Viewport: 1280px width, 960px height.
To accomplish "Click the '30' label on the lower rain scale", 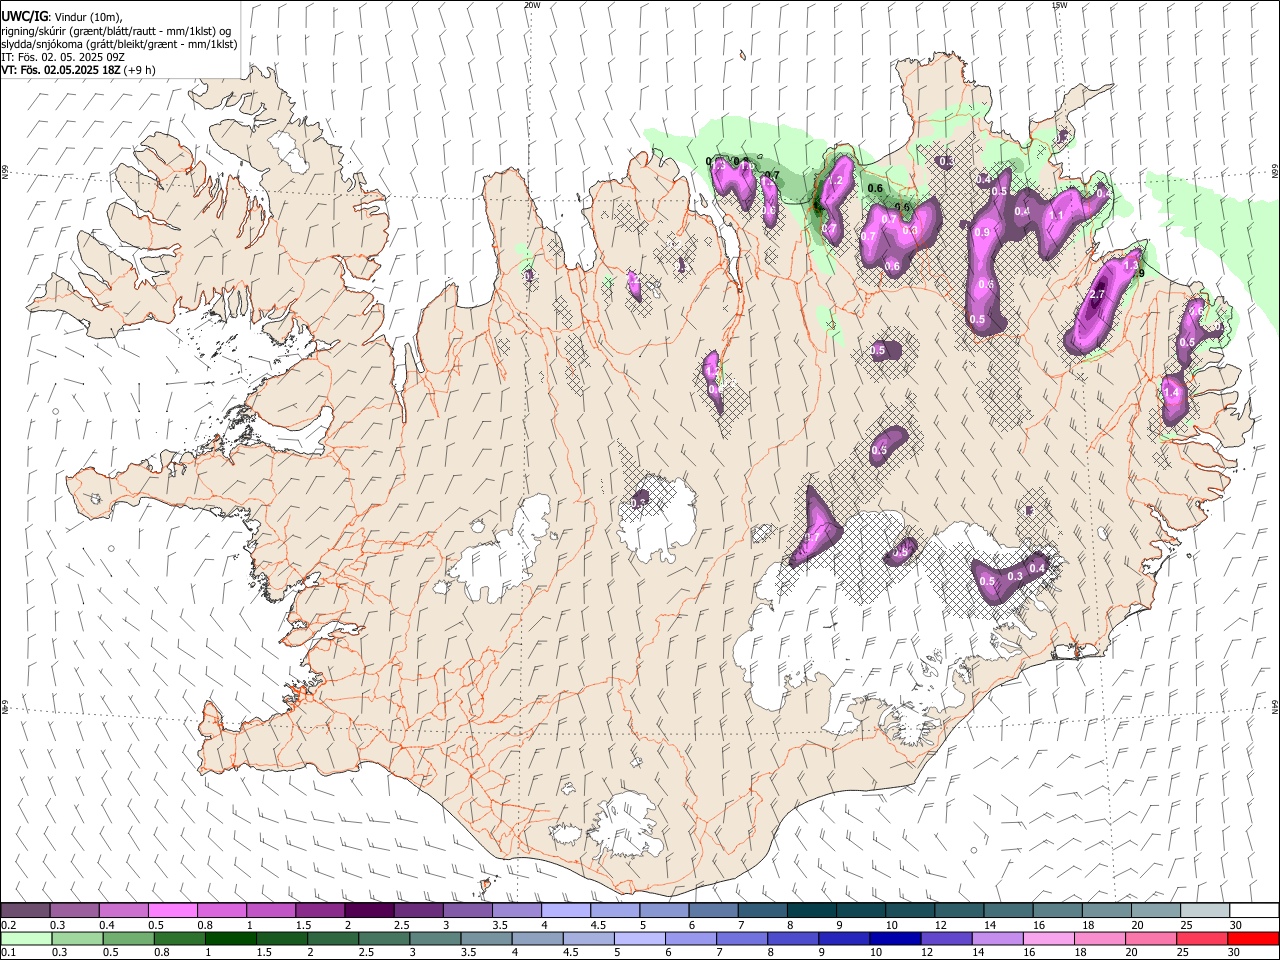I will tap(1236, 953).
